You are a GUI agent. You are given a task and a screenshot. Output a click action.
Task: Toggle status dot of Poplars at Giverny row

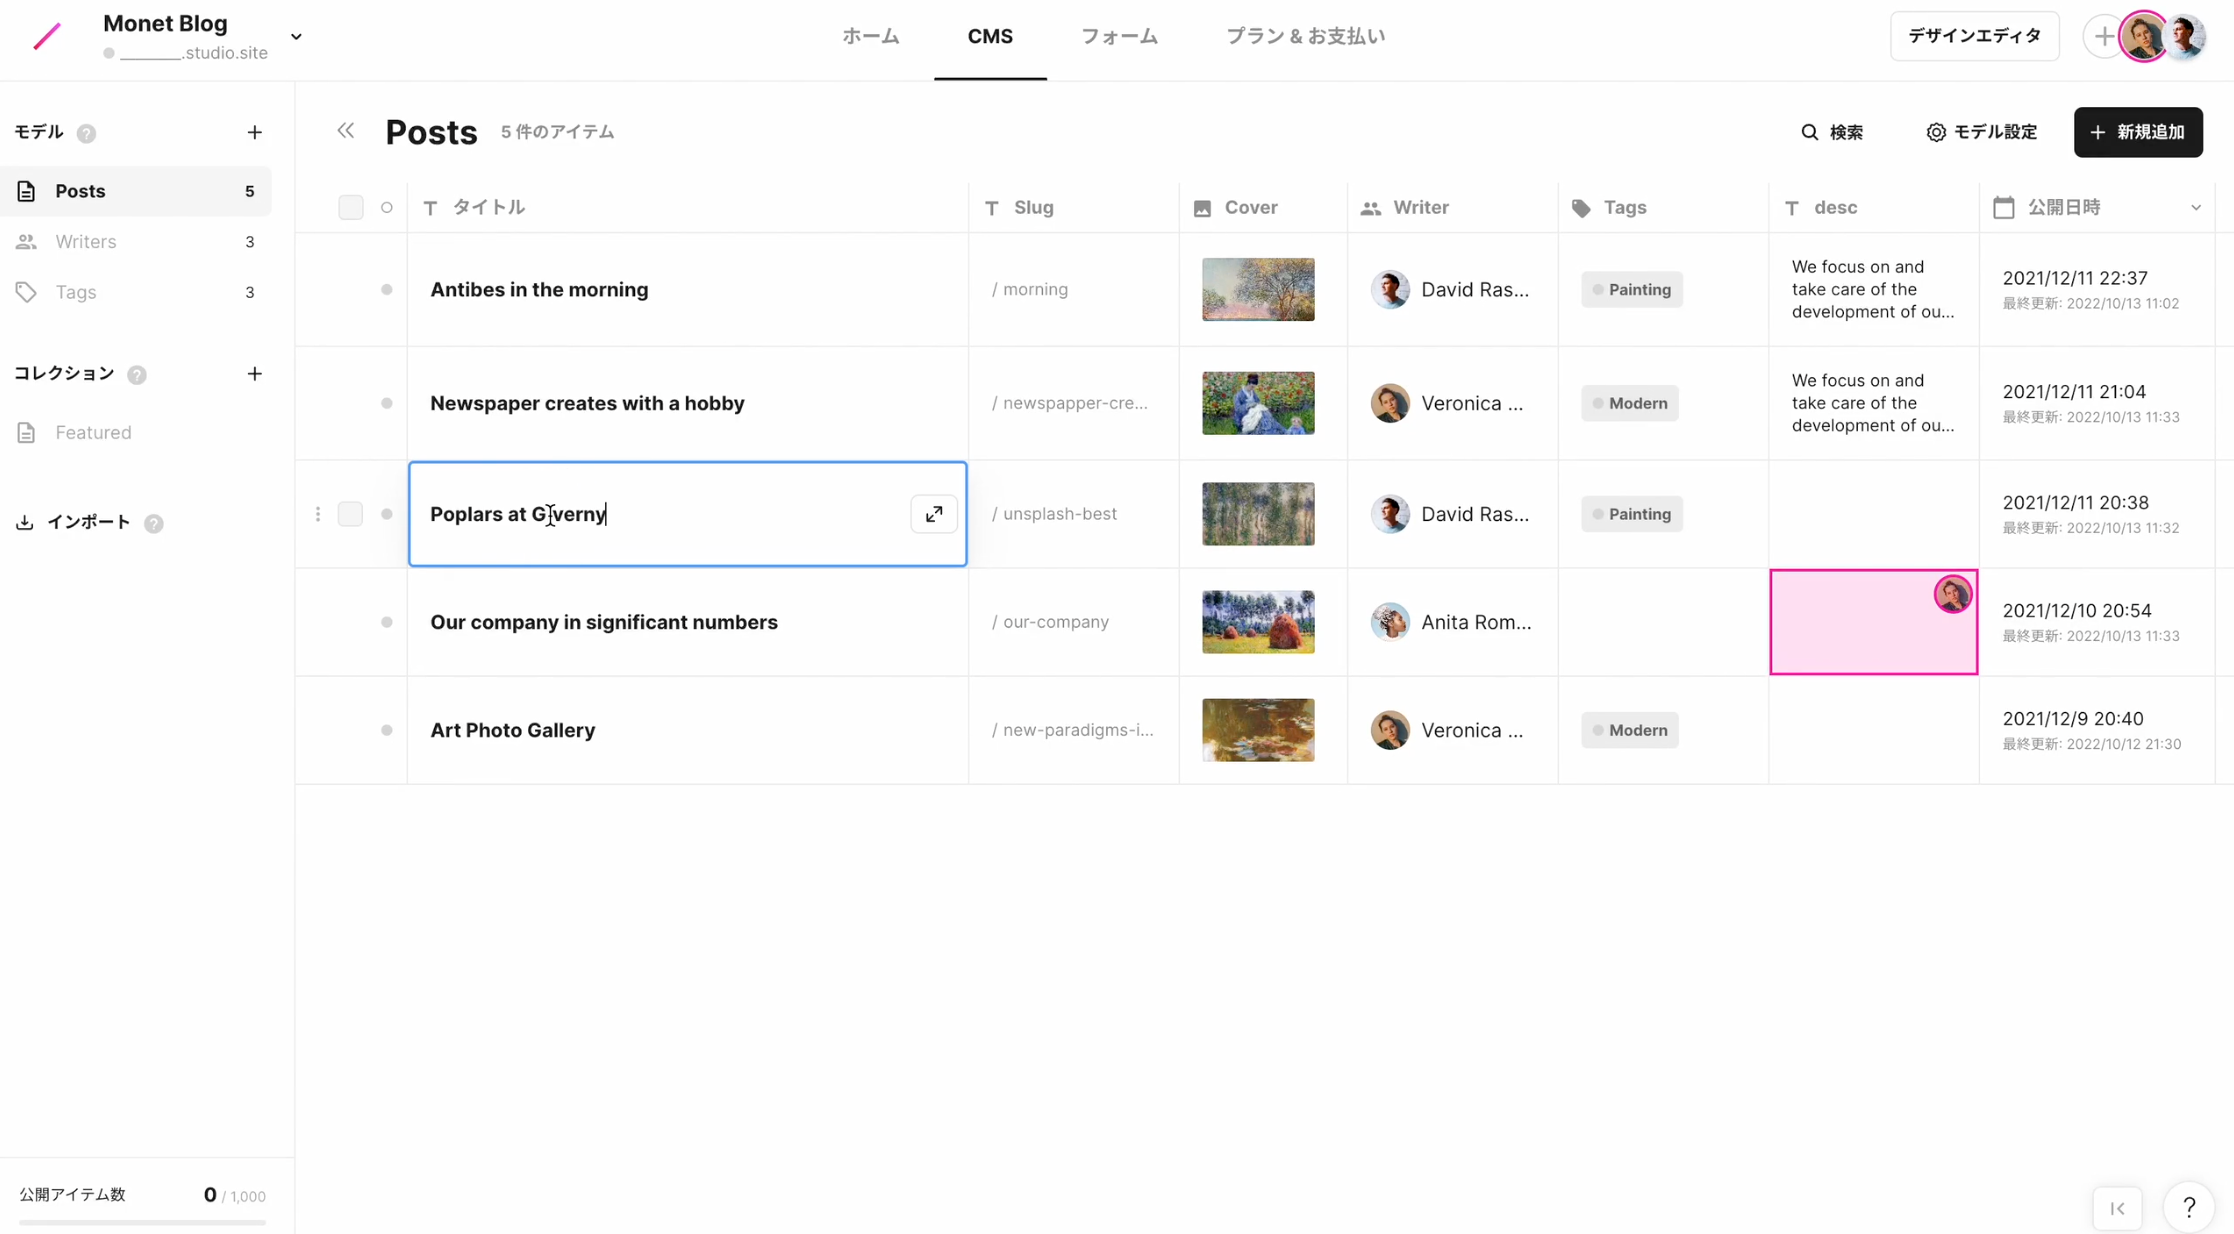pos(387,514)
